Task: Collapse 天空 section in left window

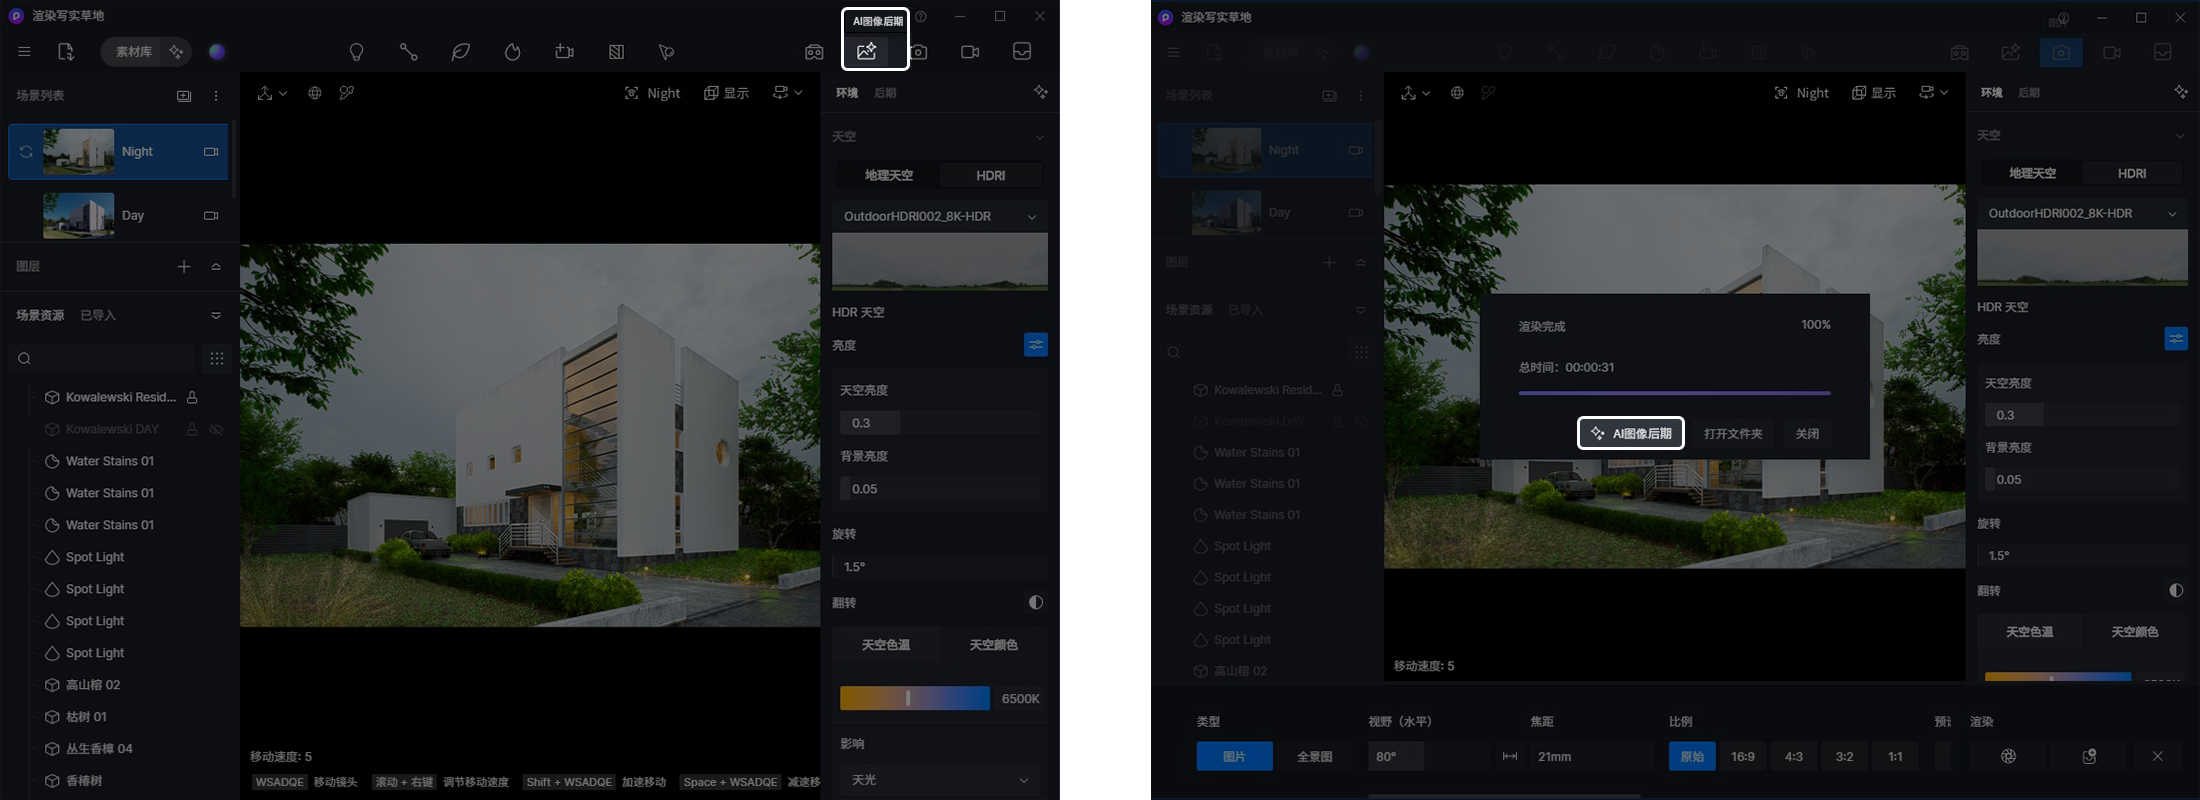Action: [1039, 137]
